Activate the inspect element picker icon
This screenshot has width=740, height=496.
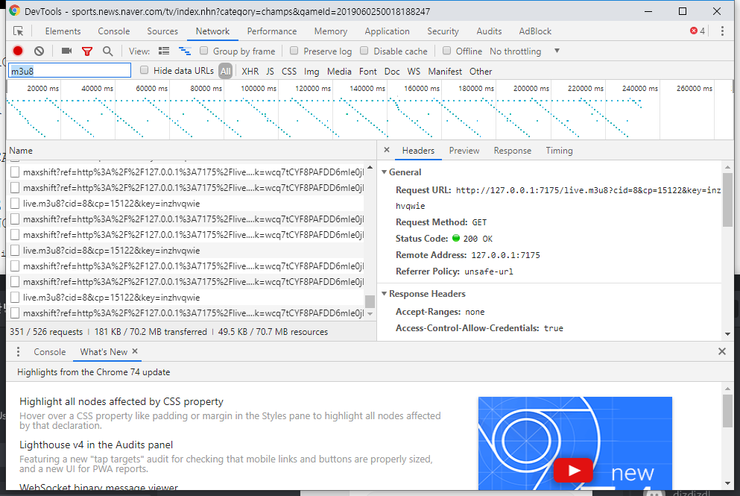coord(18,31)
